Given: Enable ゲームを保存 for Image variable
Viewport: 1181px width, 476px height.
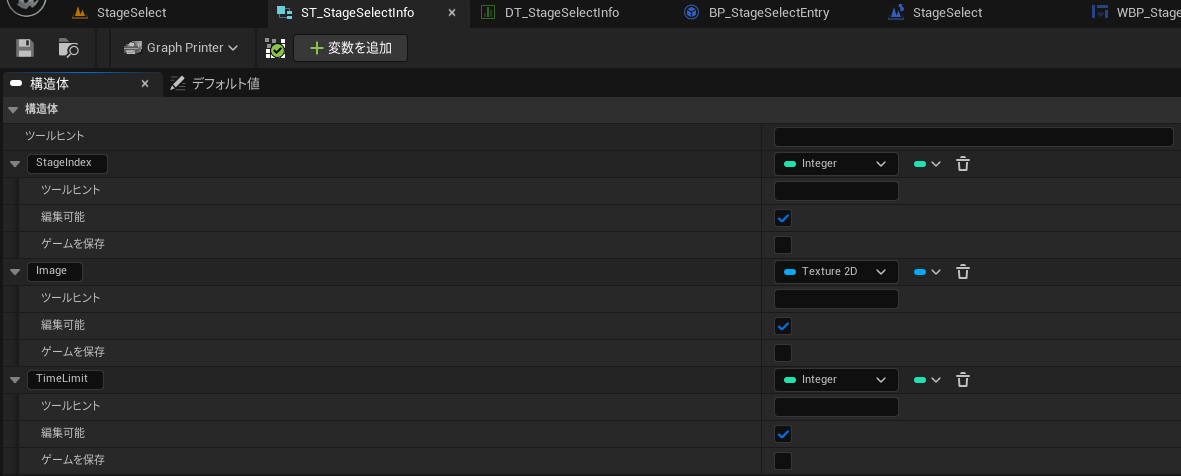Looking at the screenshot, I should click(783, 353).
